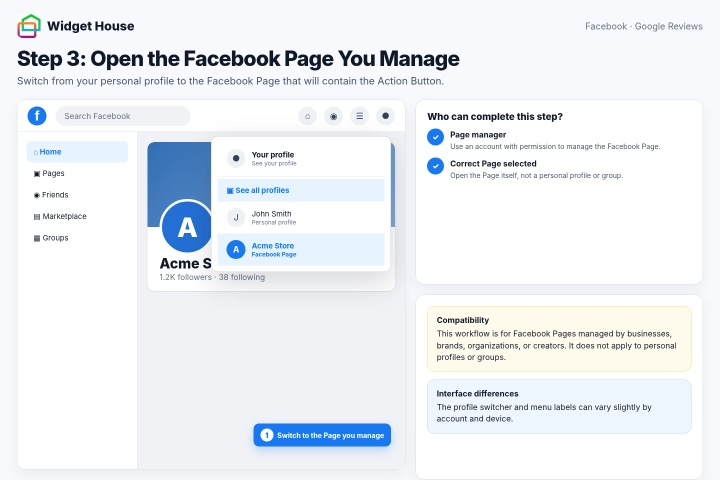The width and height of the screenshot is (720, 480).
Task: Open the account profile avatar icon
Action: [x=386, y=116]
